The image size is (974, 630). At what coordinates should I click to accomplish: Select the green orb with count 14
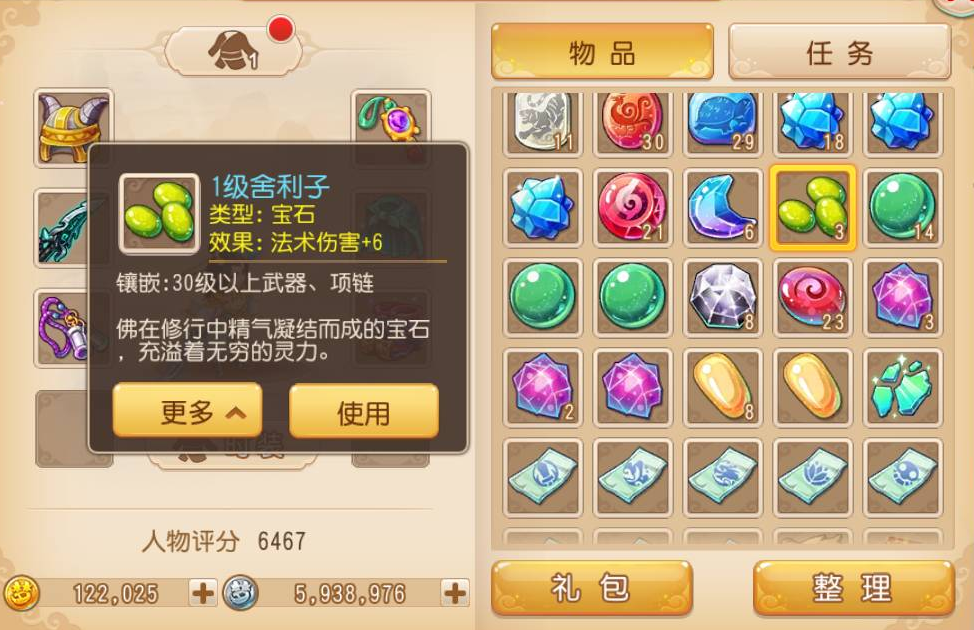pyautogui.click(x=903, y=208)
